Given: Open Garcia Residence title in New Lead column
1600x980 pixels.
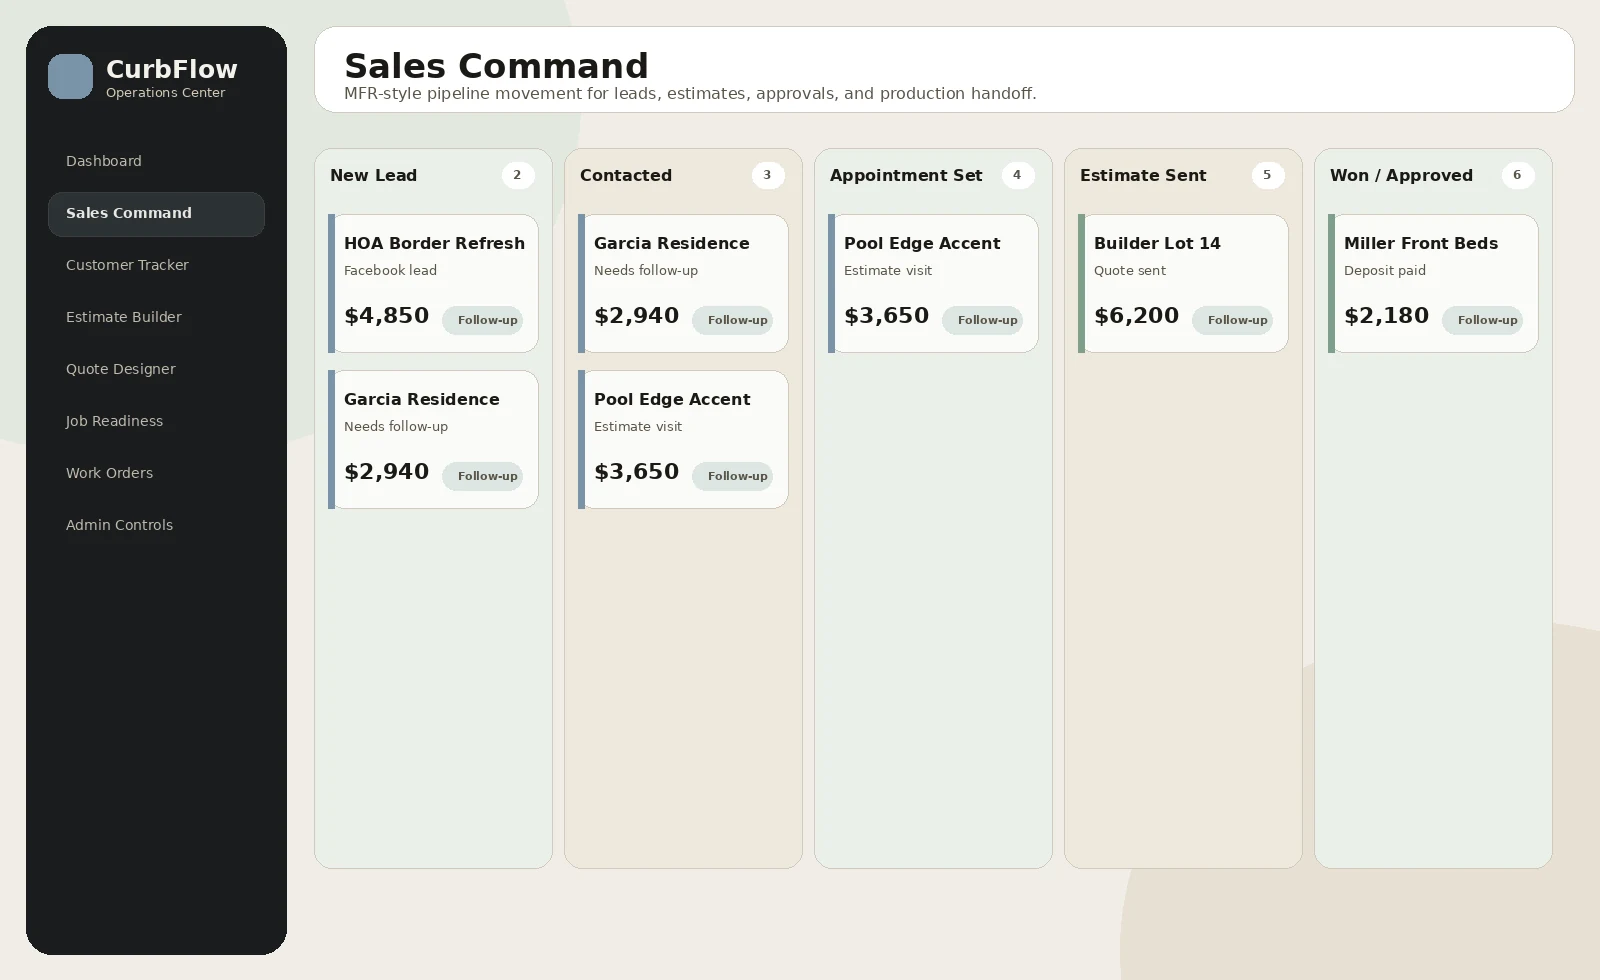Looking at the screenshot, I should click(x=422, y=399).
